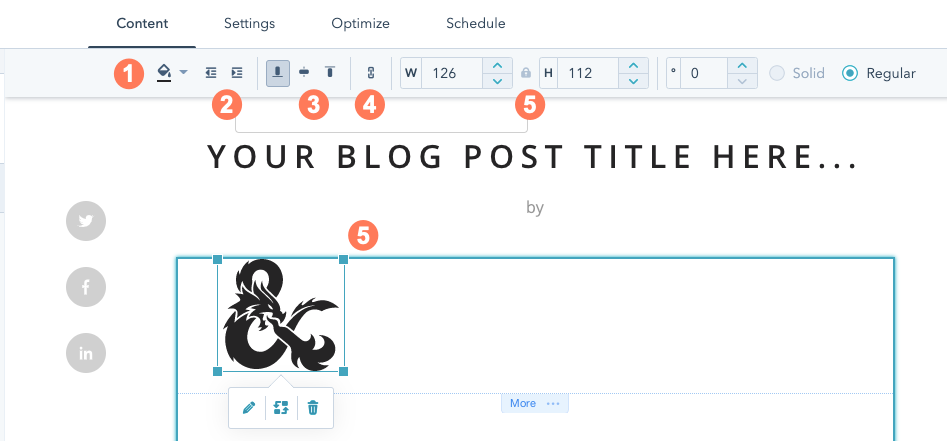Click the More divider button
The image size is (949, 441).
pos(535,403)
